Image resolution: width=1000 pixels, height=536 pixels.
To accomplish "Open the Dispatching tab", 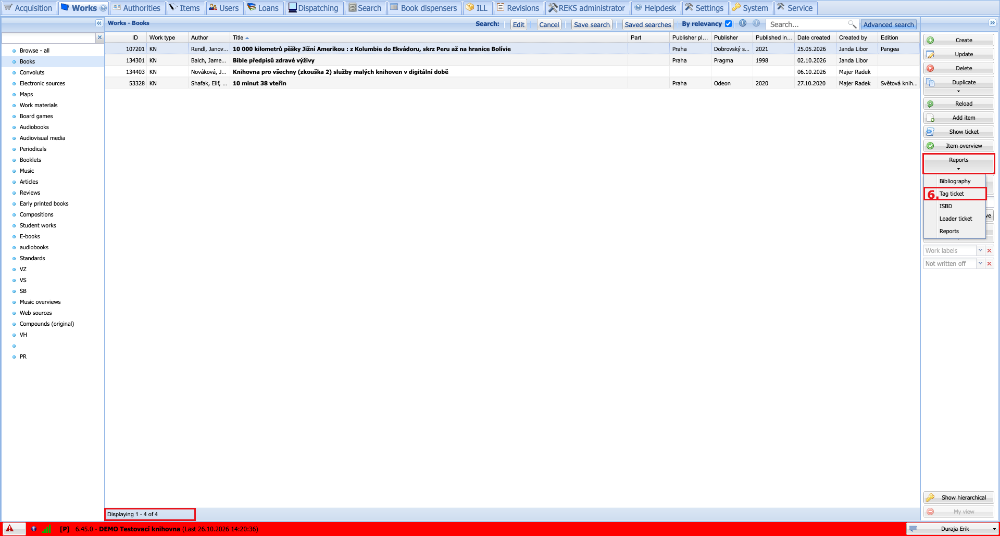I will 313,8.
